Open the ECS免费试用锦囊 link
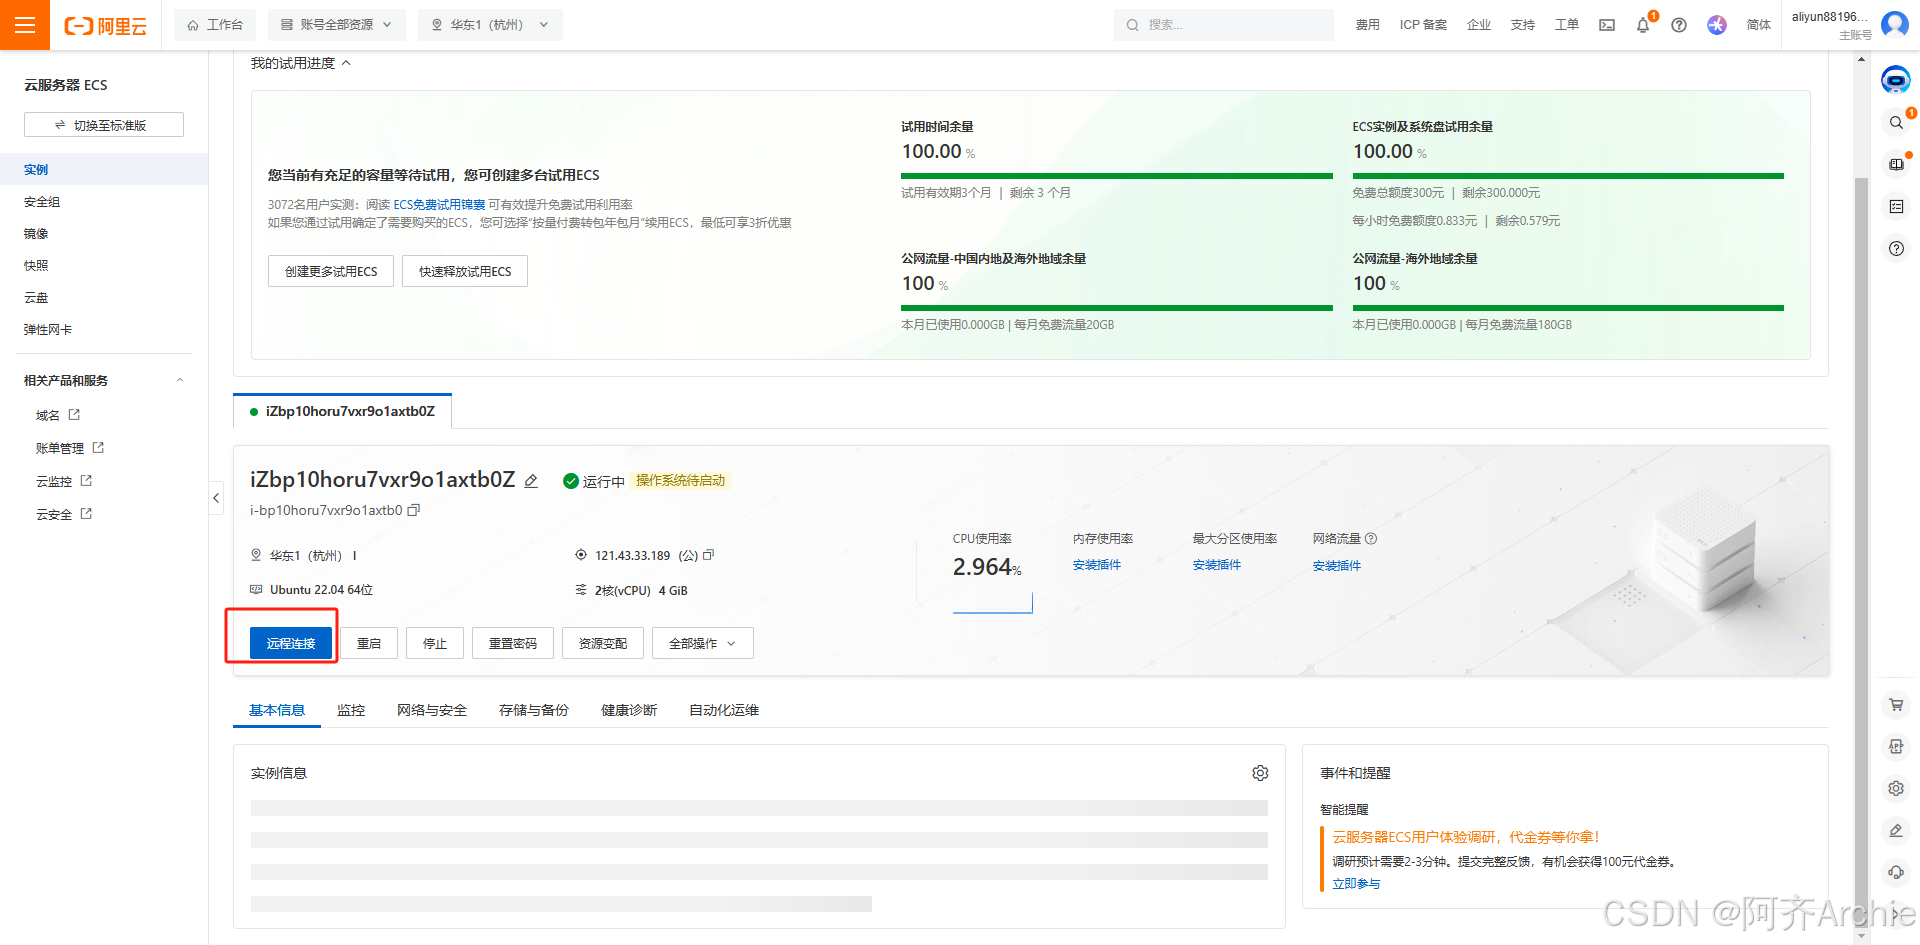1920x945 pixels. coord(439,205)
